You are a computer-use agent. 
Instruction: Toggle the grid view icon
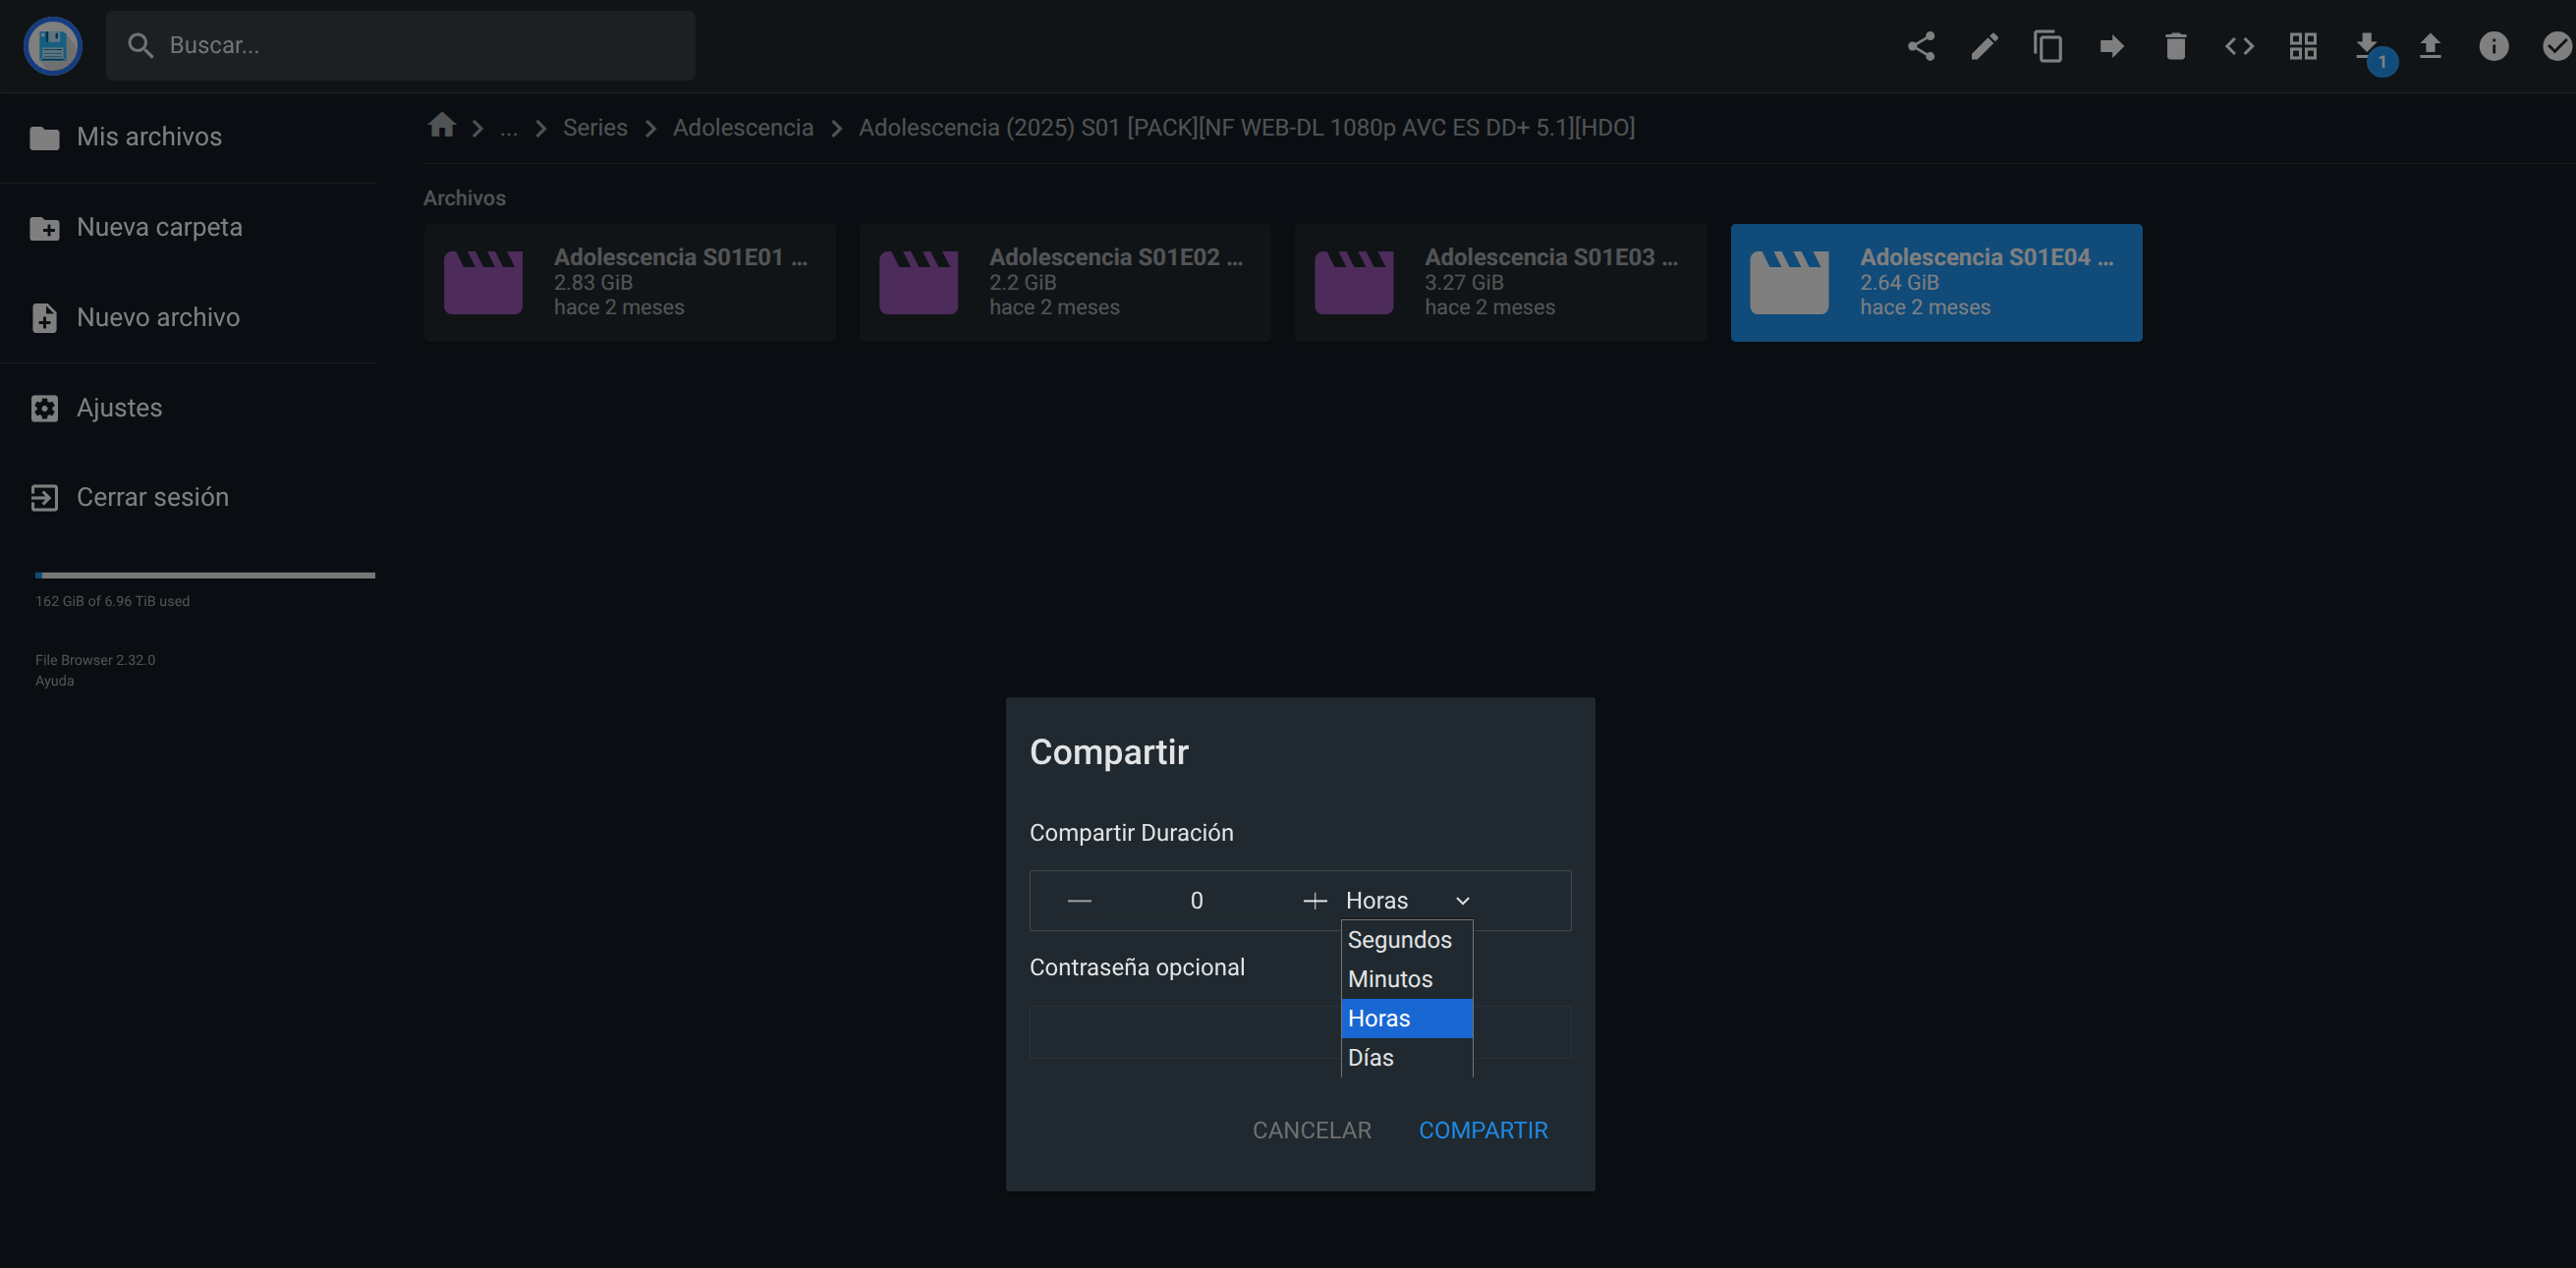2302,46
